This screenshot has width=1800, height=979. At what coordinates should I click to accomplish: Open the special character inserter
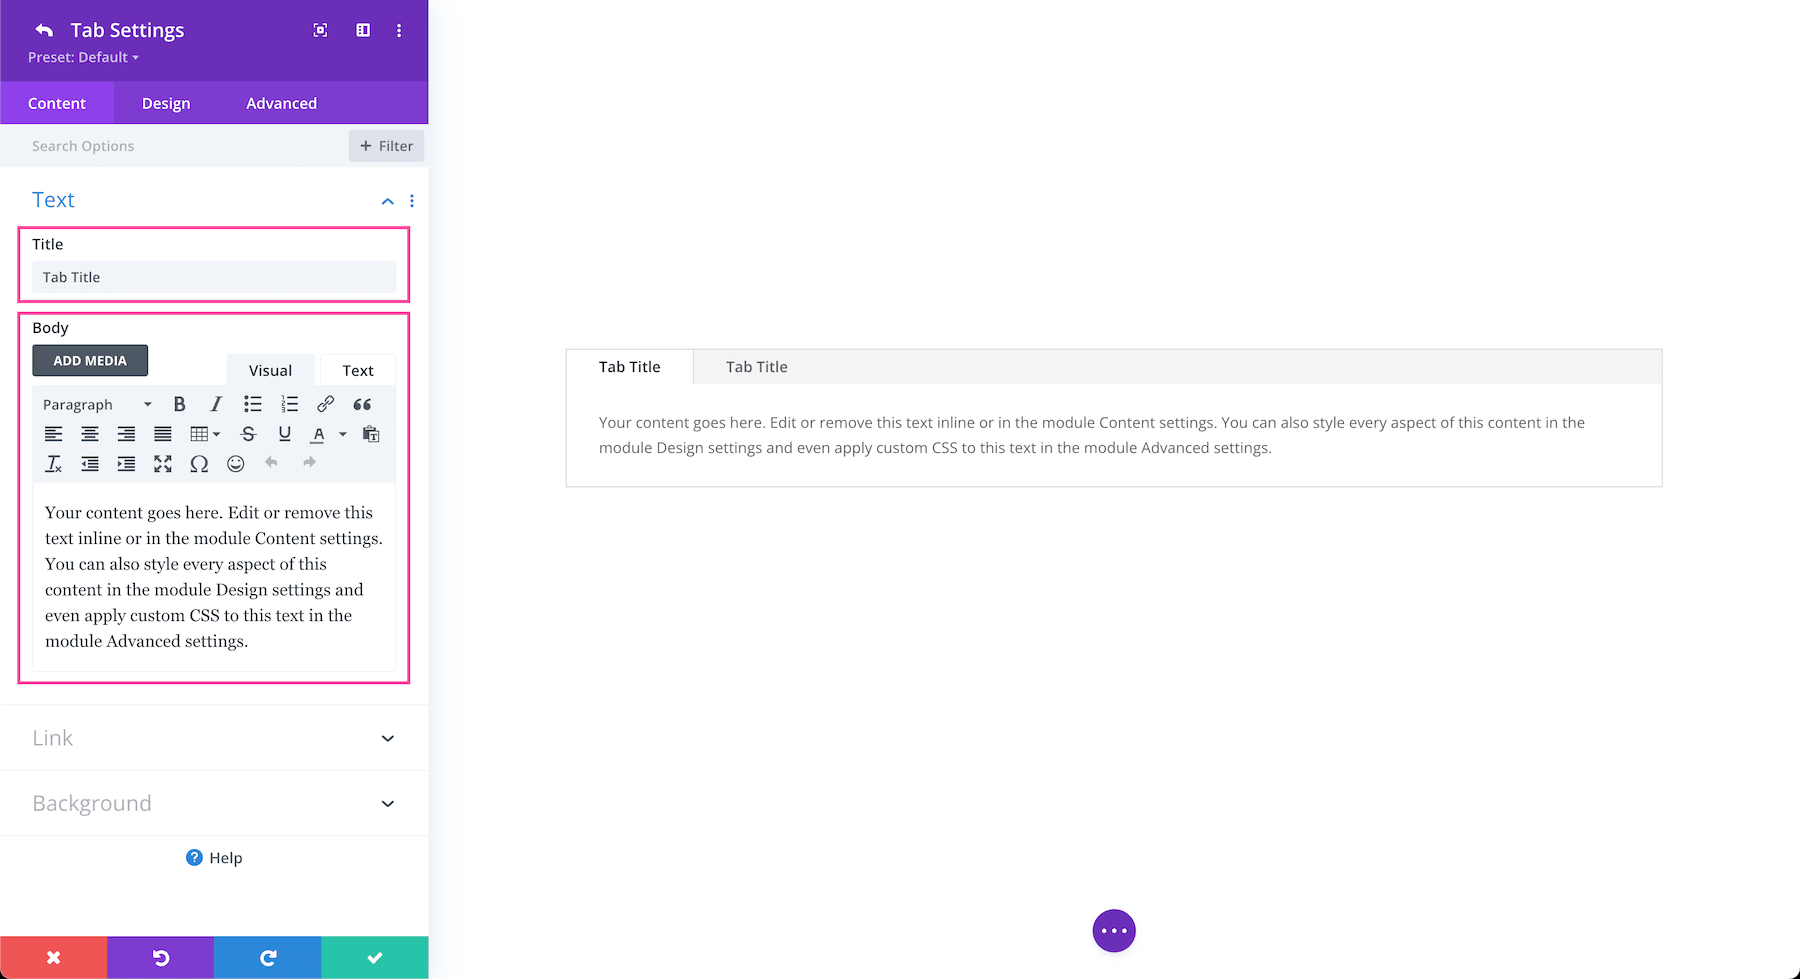199,464
